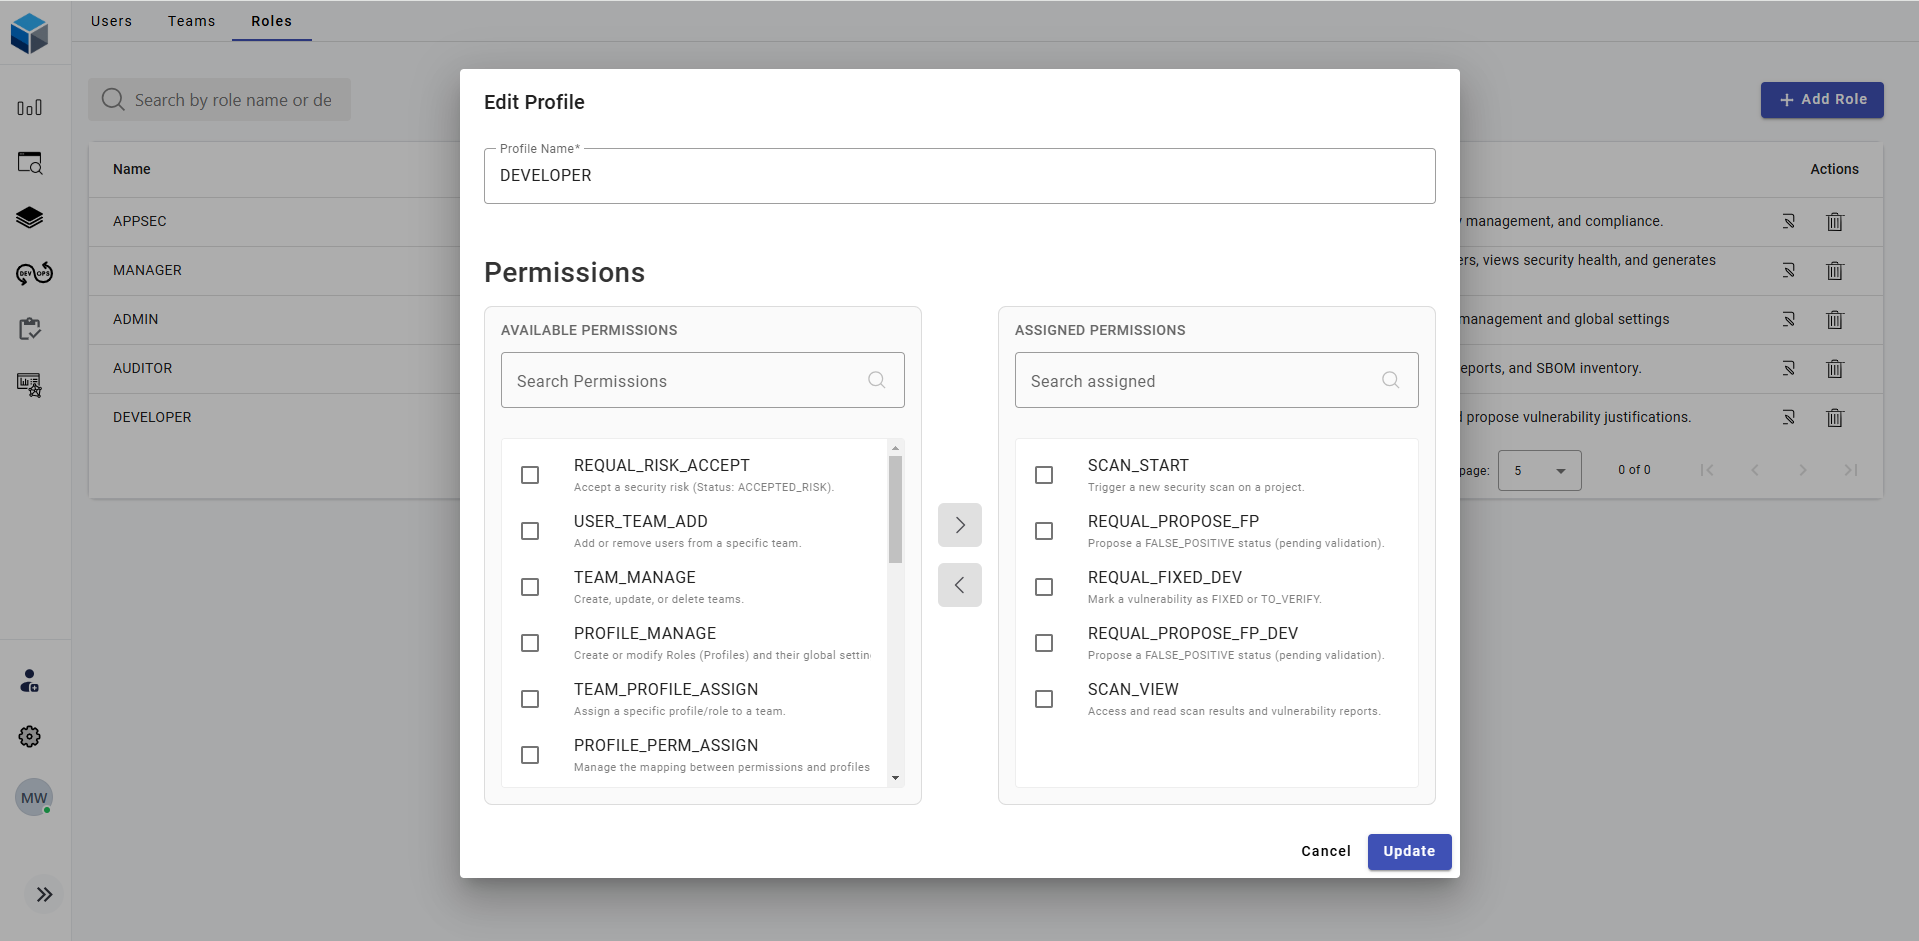
Task: Cancel the Edit Profile dialog
Action: pyautogui.click(x=1325, y=851)
